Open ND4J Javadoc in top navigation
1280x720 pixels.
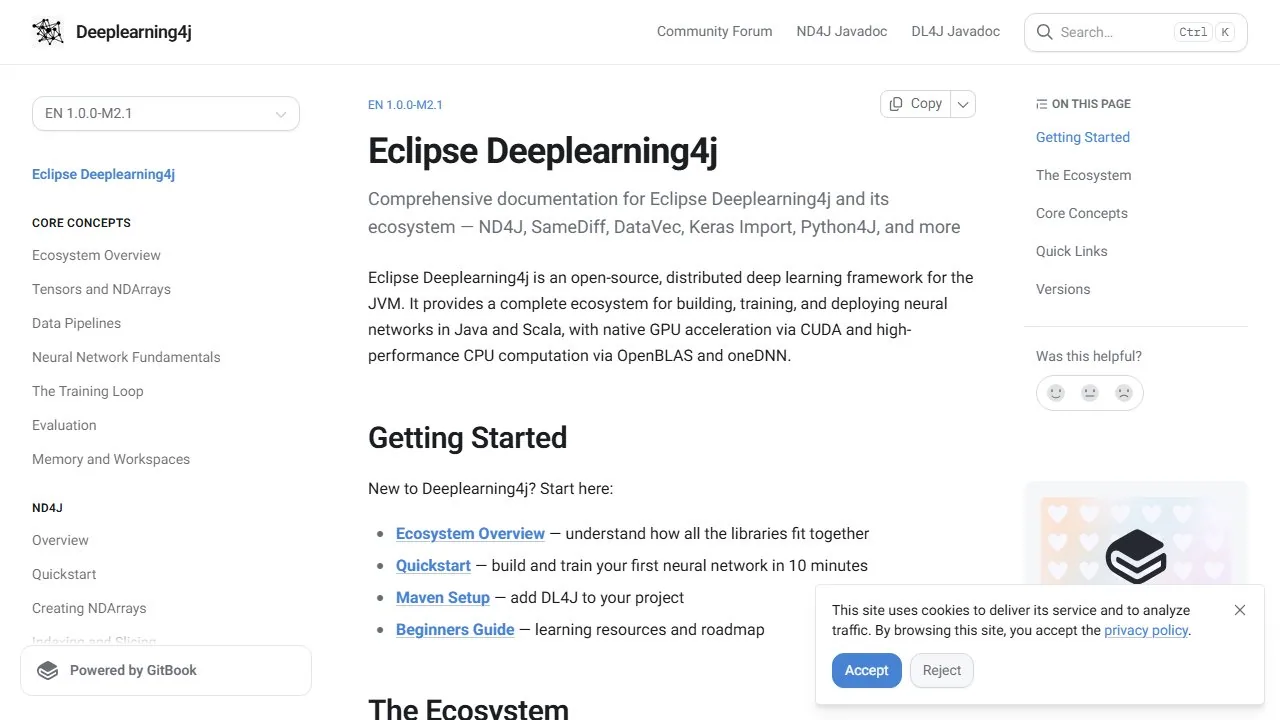[x=842, y=32]
